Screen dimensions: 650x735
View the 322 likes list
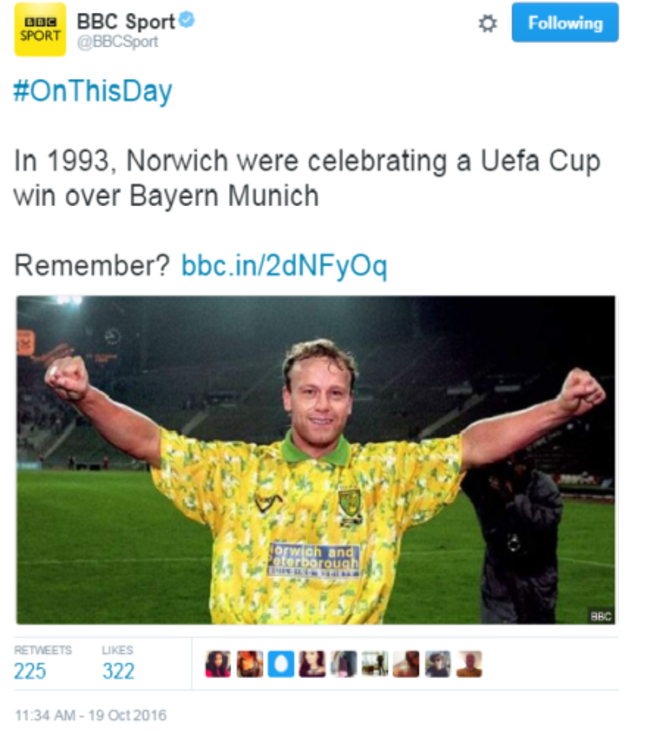point(118,671)
